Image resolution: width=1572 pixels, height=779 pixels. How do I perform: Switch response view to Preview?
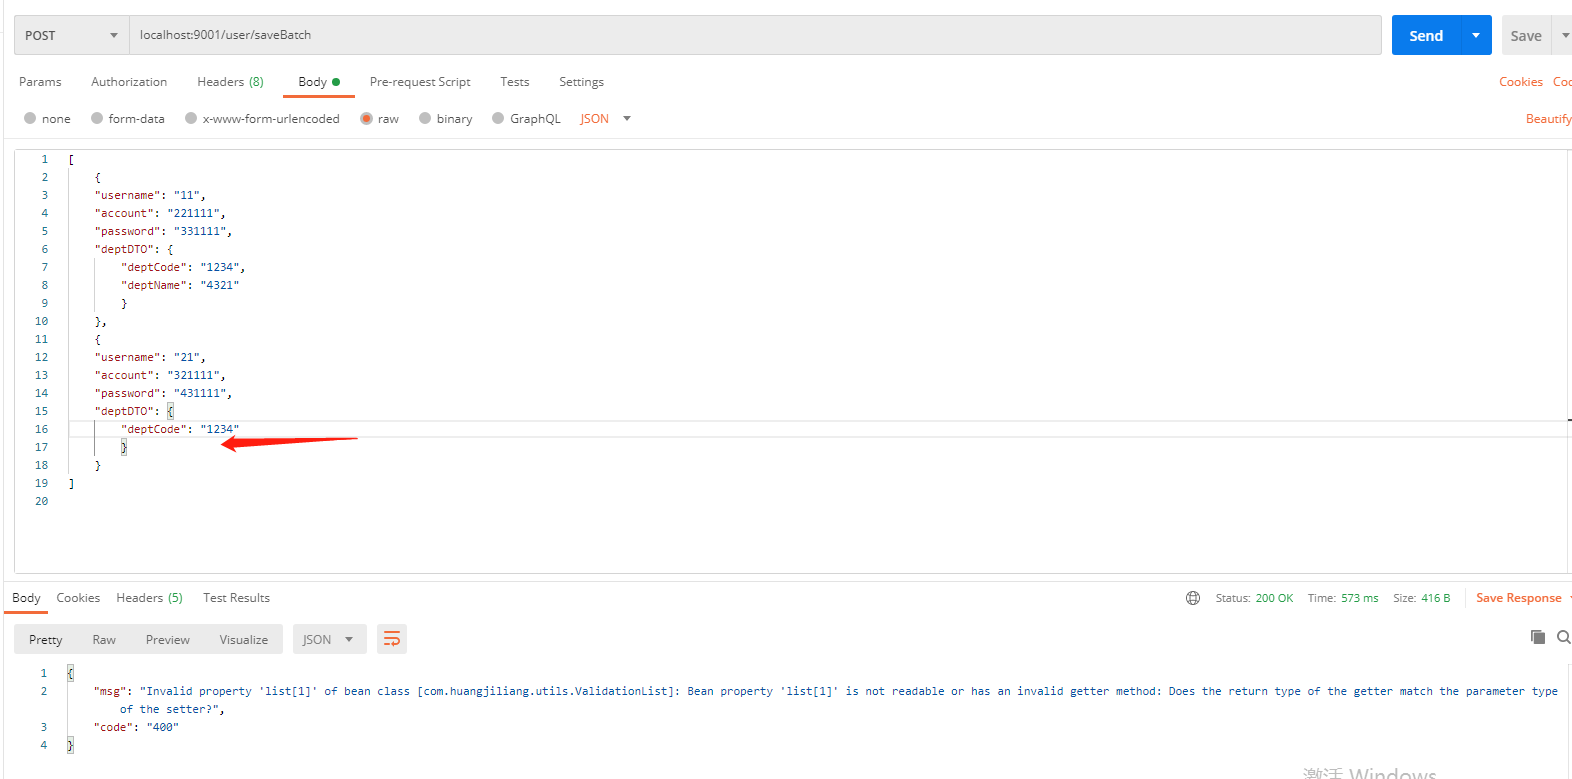[x=168, y=639]
